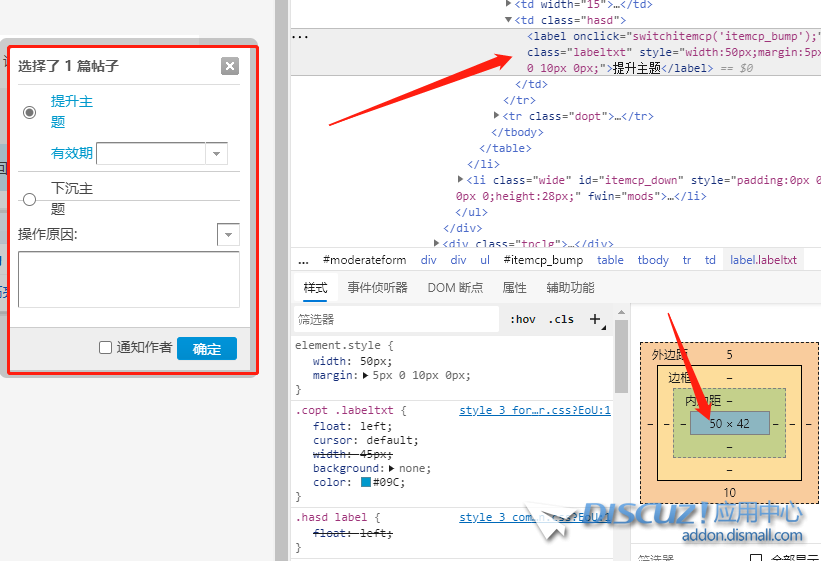Image resolution: width=821 pixels, height=561 pixels.
Task: Switch to the 事件侦听器 tab
Action: click(x=377, y=288)
